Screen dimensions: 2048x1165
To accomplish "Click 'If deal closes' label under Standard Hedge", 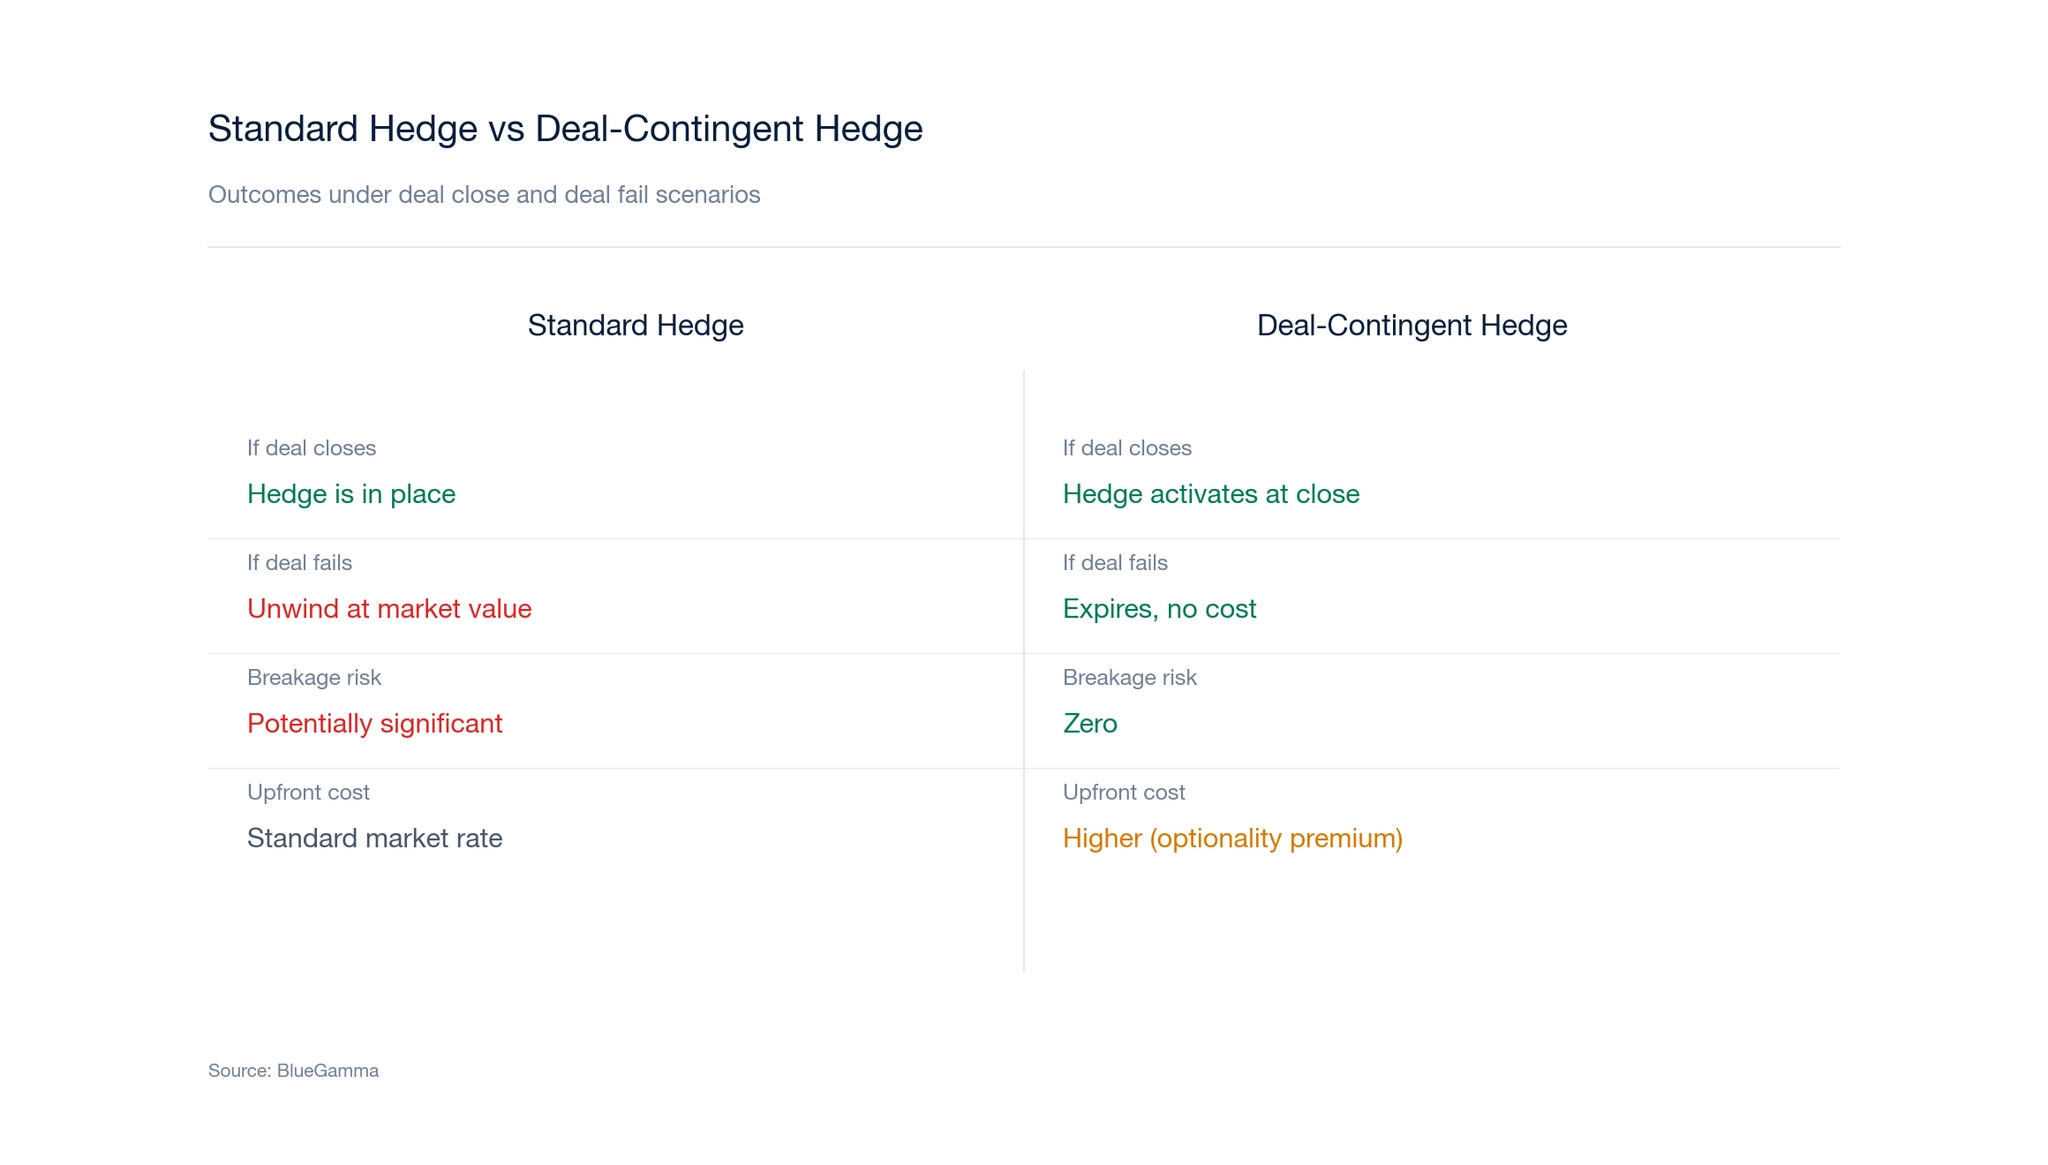I will click(311, 448).
